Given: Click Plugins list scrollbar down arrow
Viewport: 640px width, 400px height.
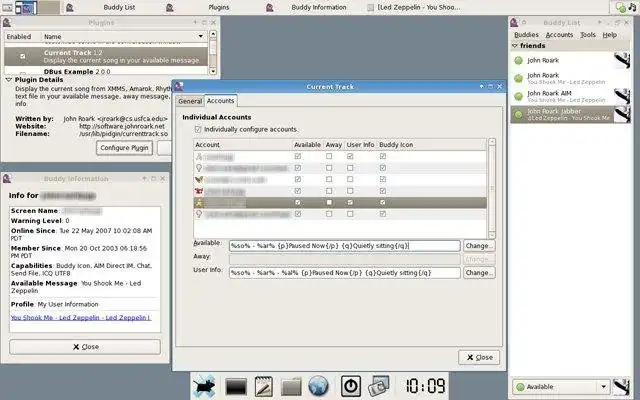Looking at the screenshot, I should point(213,71).
